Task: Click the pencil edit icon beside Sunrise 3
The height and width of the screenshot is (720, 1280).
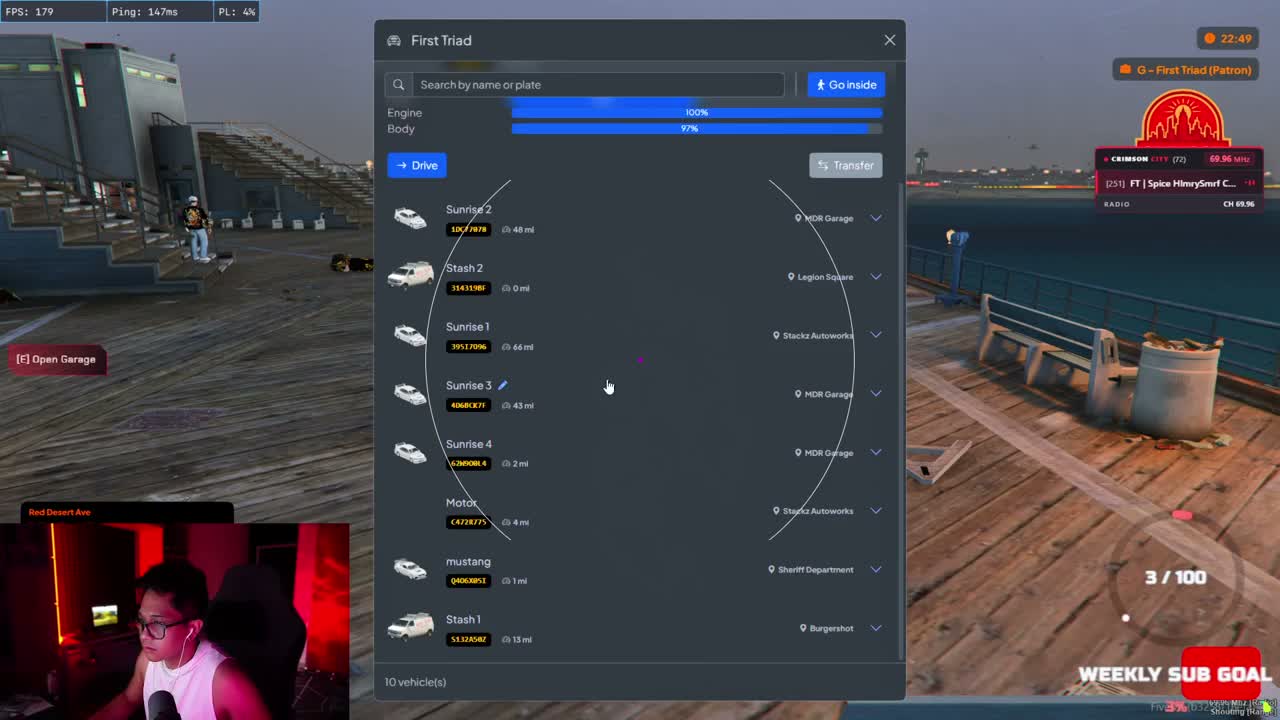Action: pos(503,385)
